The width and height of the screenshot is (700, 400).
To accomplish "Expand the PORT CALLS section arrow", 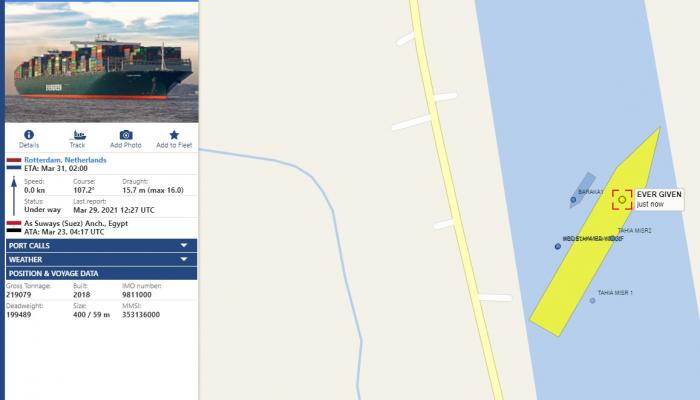I will [184, 246].
